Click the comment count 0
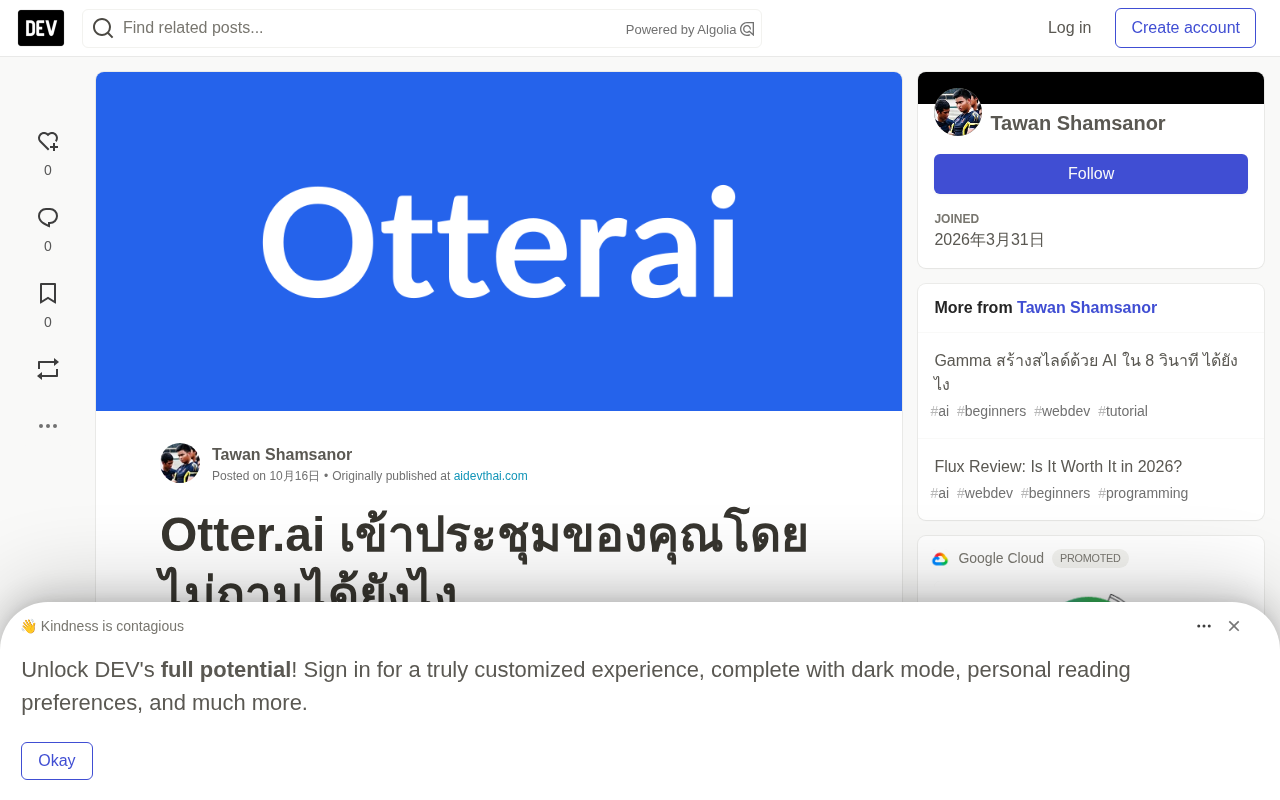 (x=48, y=246)
